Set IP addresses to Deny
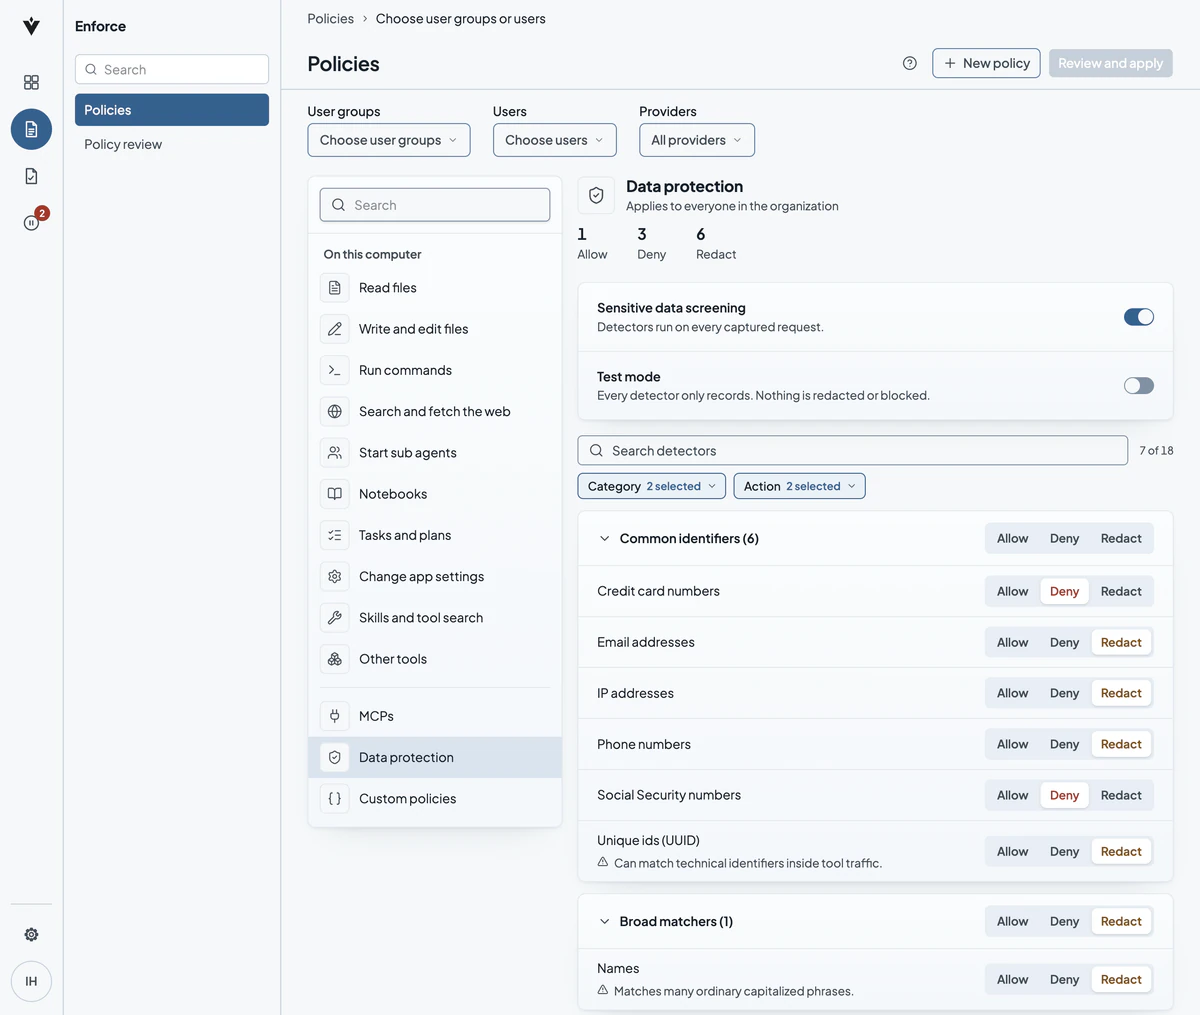Viewport: 1200px width, 1015px height. coord(1064,693)
